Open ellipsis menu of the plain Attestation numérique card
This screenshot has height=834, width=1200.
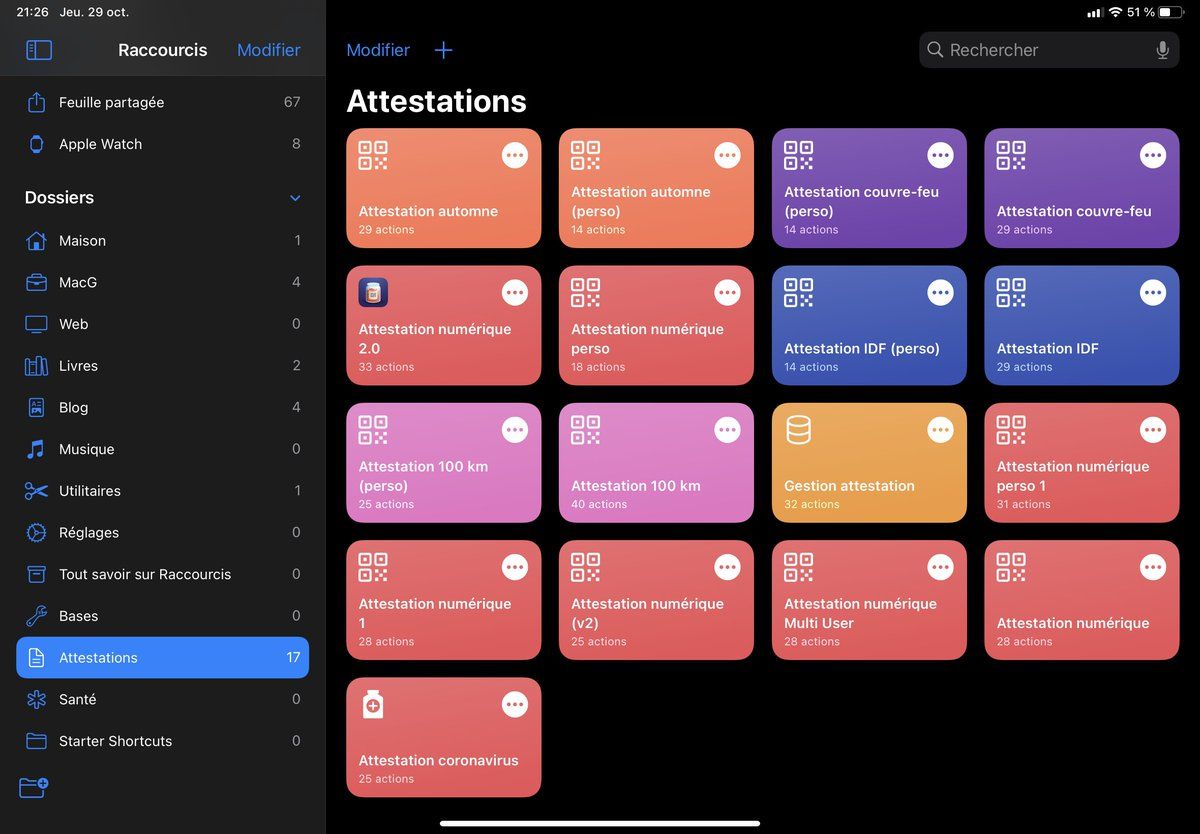point(1153,567)
